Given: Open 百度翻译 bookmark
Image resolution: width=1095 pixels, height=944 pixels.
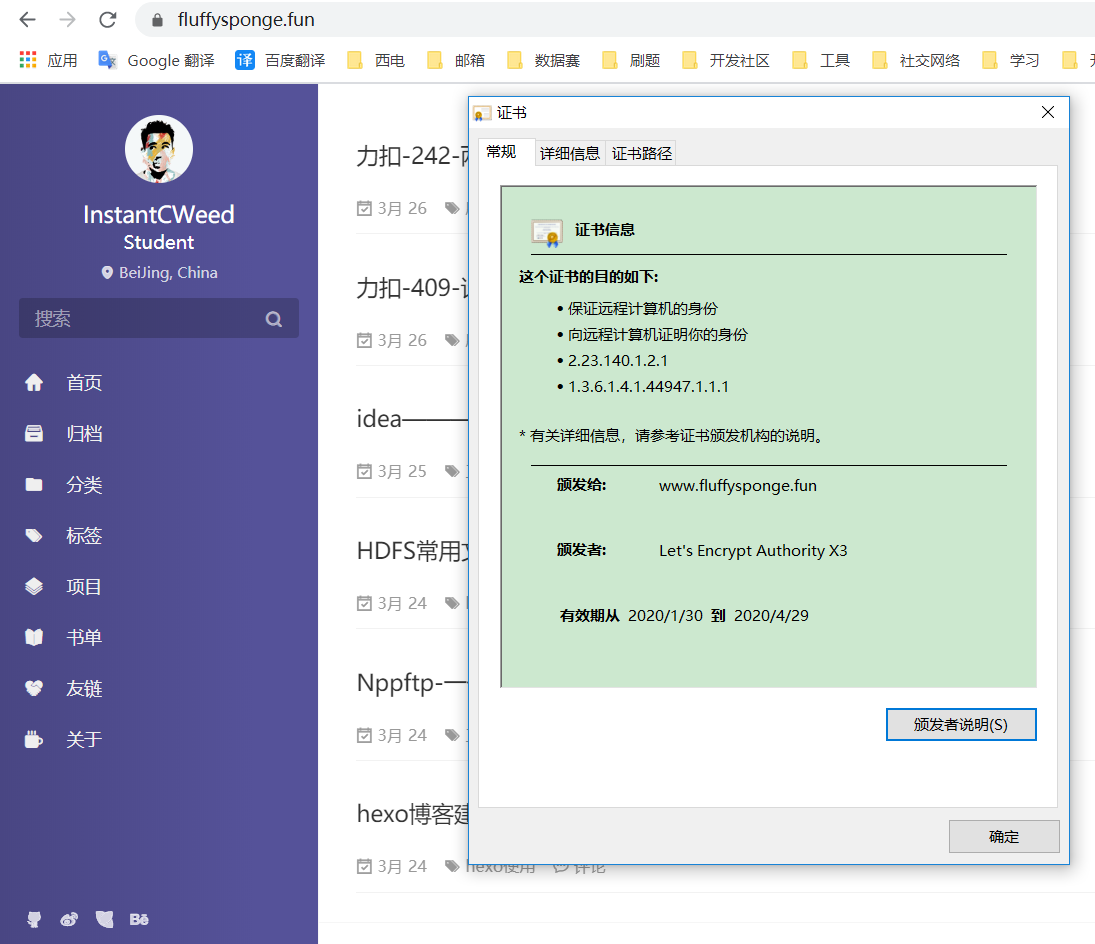Looking at the screenshot, I should [280, 61].
